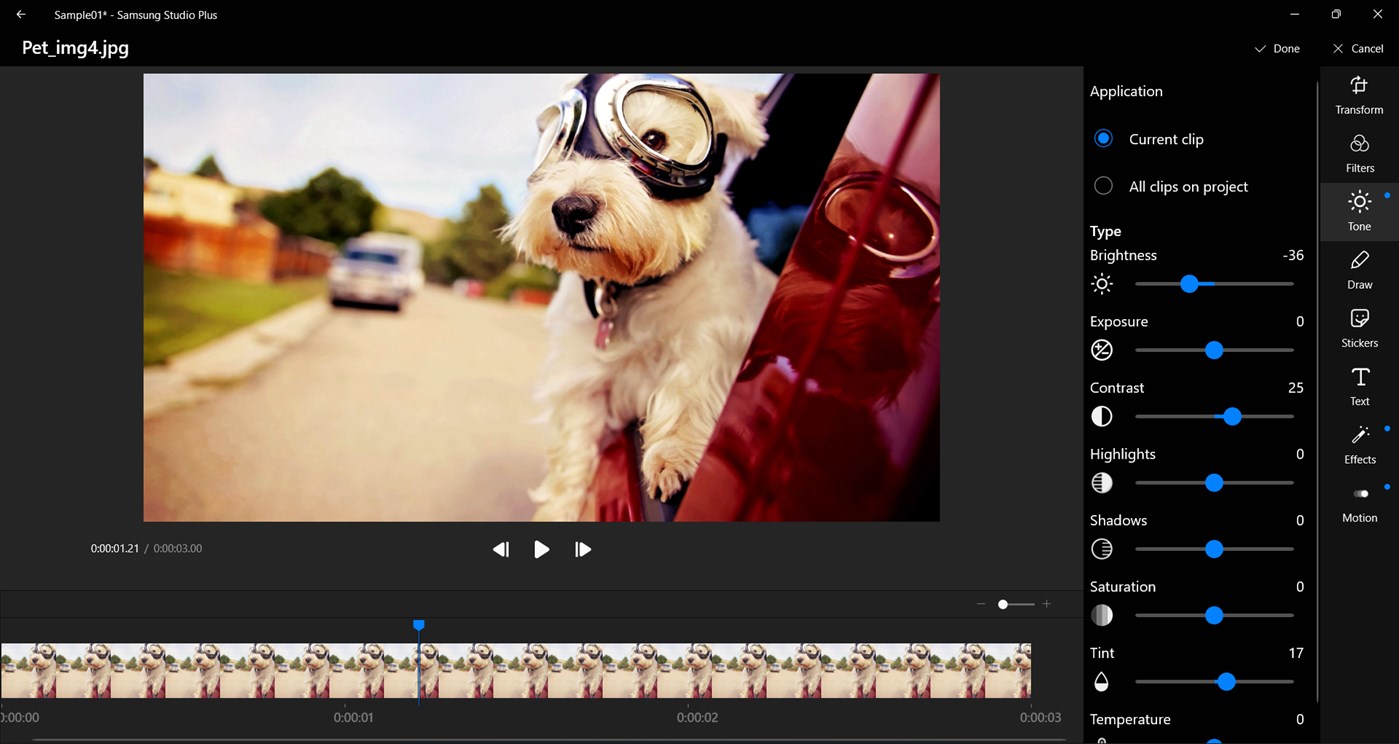The image size is (1399, 744).
Task: Open the Draw tool
Action: [x=1359, y=270]
